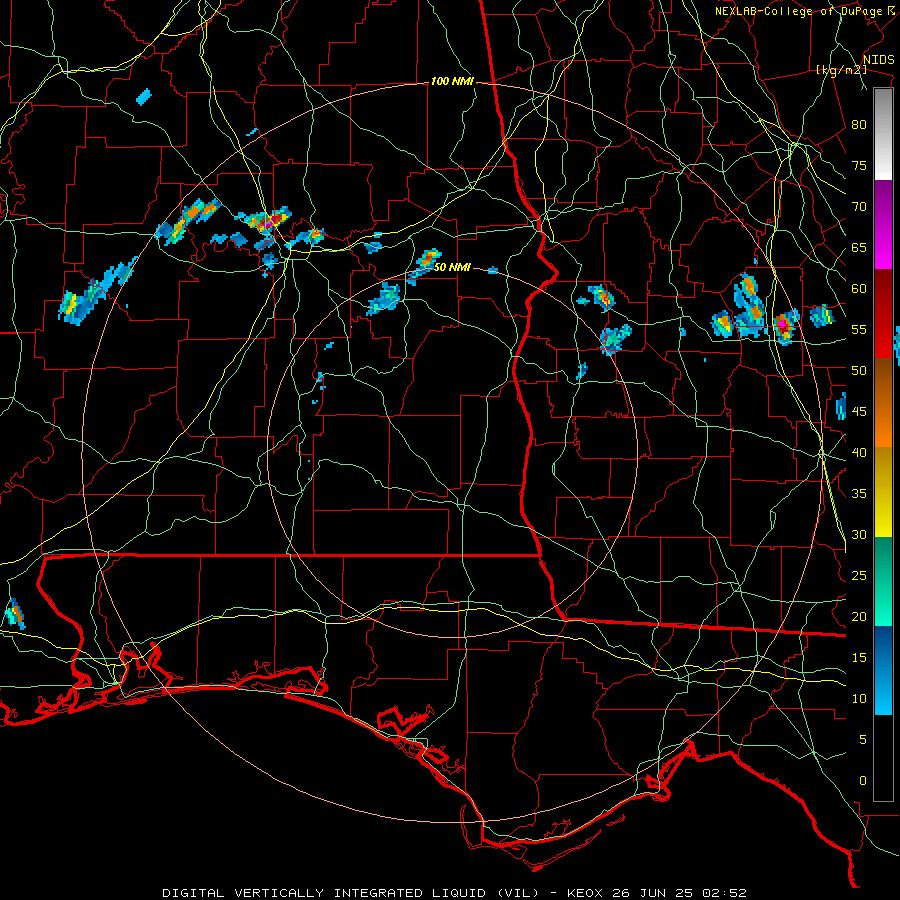Click the 75 value on the scale
This screenshot has height=900, width=900.
(x=859, y=166)
